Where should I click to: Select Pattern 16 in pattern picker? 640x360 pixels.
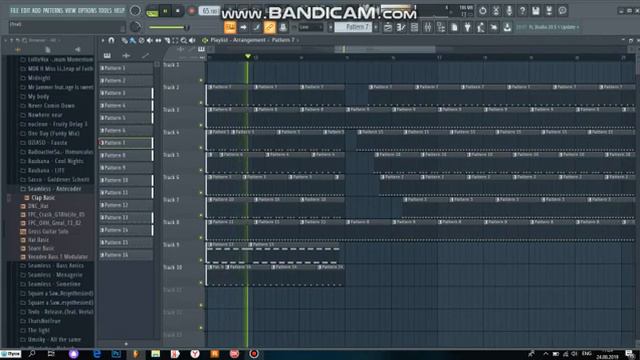tap(126, 255)
